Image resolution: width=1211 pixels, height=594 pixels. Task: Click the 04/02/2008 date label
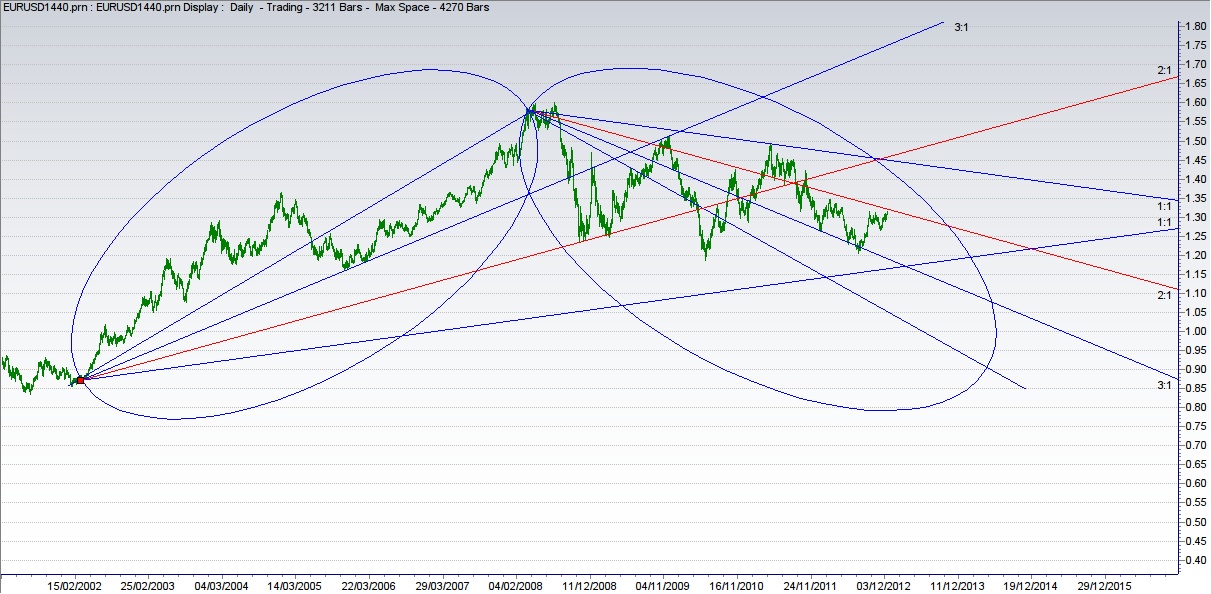(517, 585)
